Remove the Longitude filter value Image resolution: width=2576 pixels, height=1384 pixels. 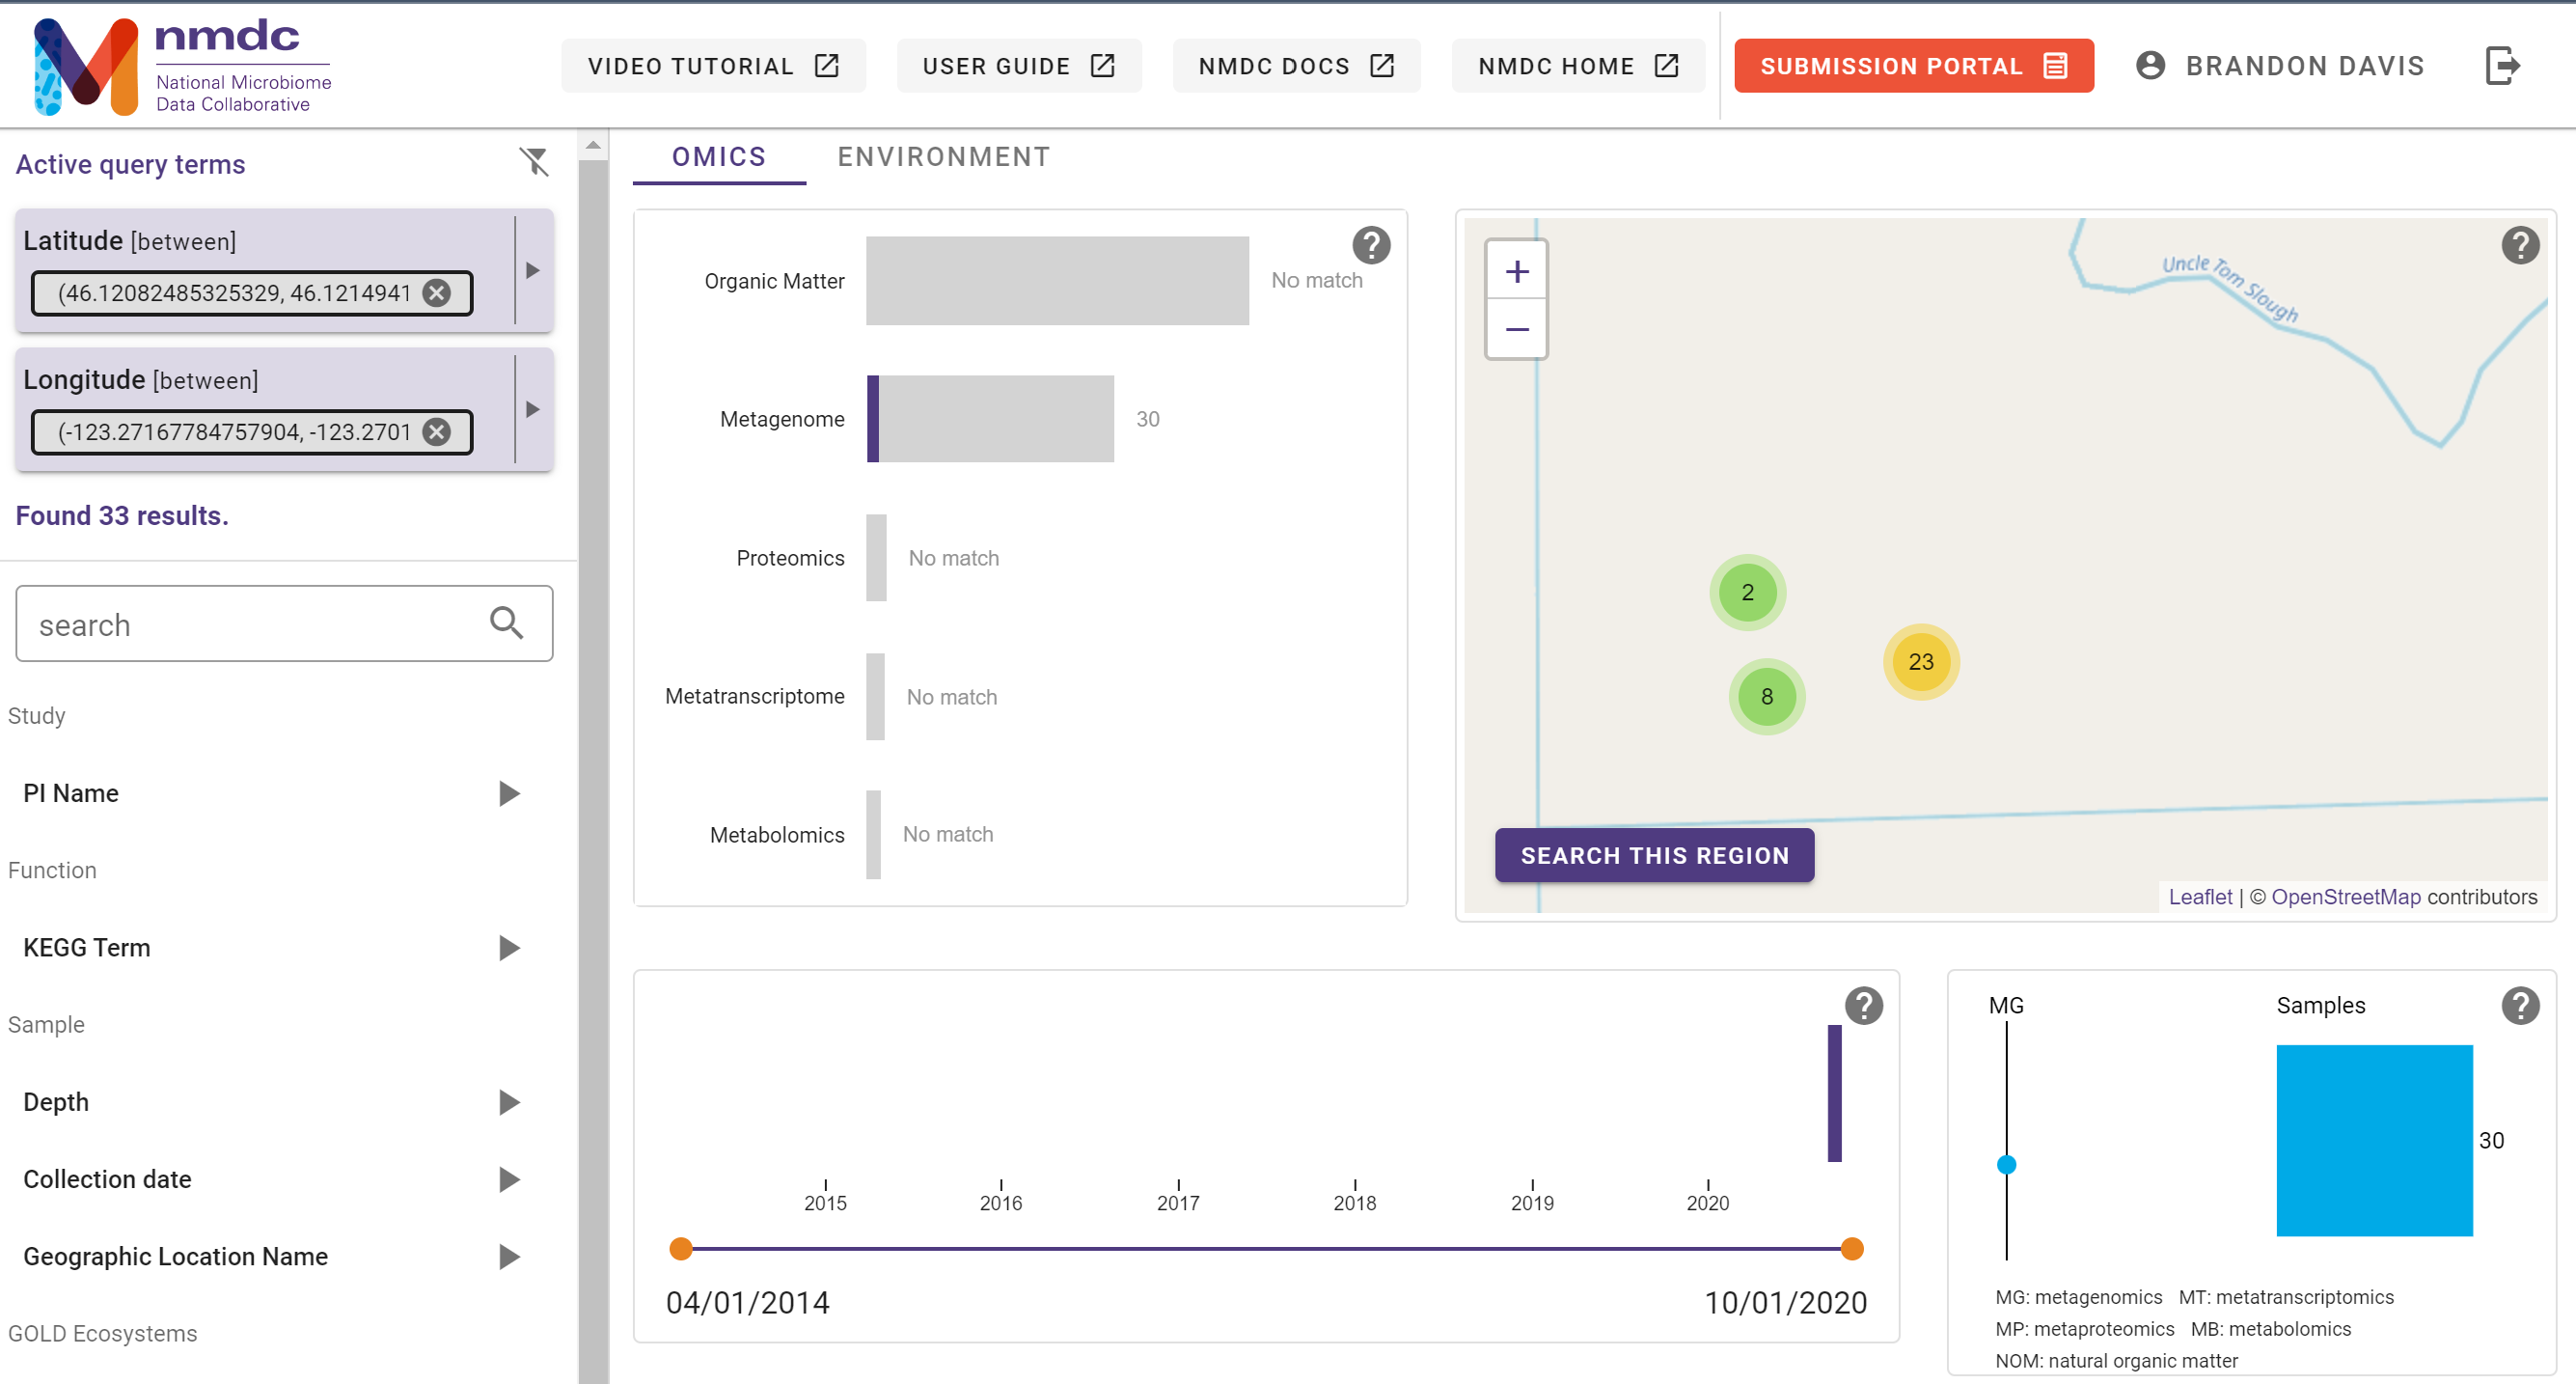click(436, 432)
